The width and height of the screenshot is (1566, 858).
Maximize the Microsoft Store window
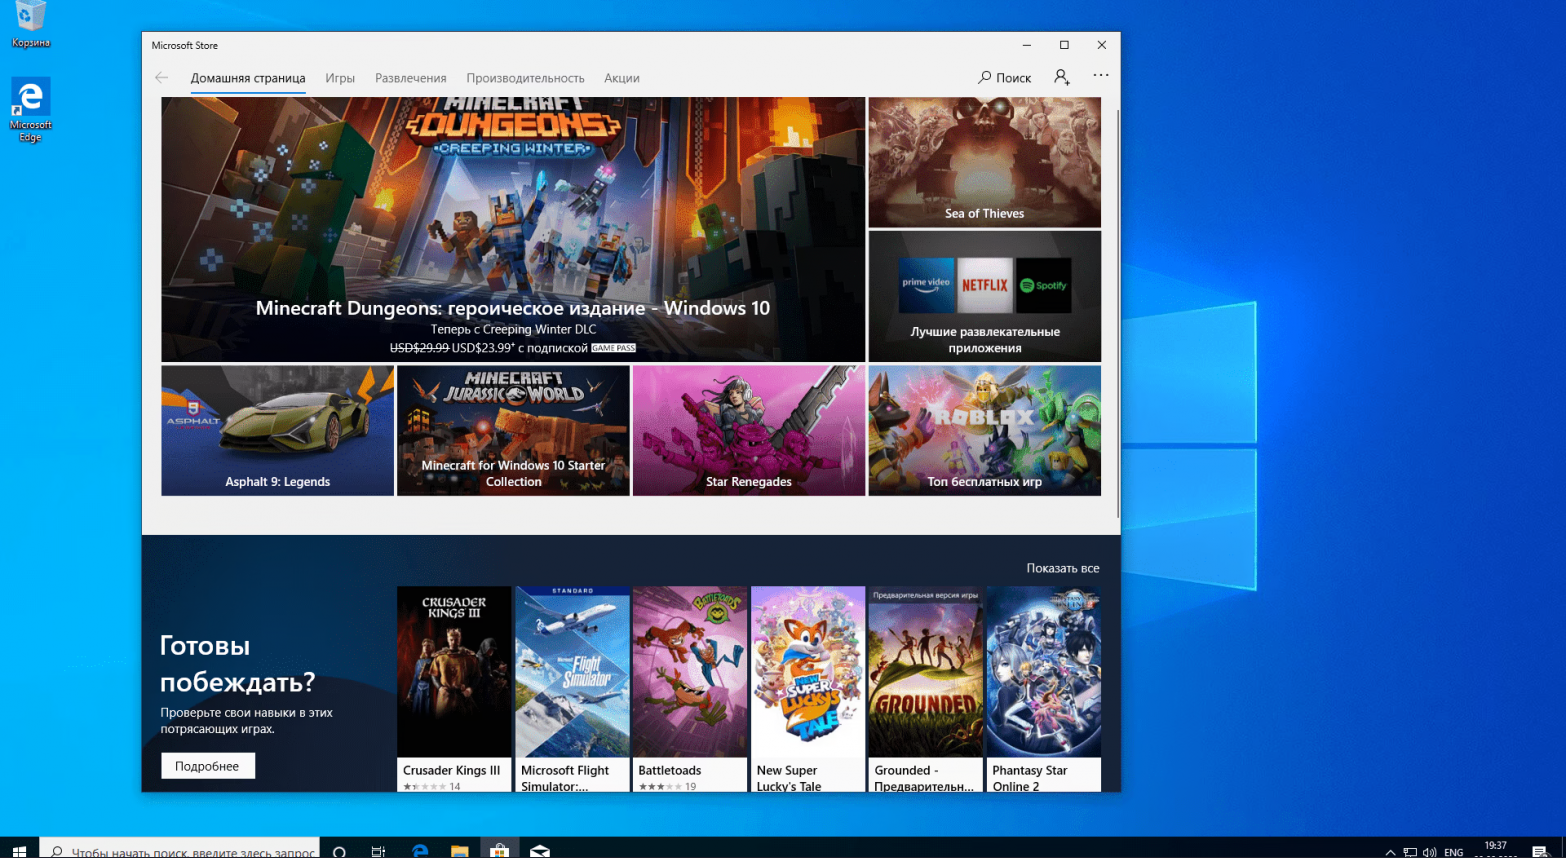(x=1064, y=45)
